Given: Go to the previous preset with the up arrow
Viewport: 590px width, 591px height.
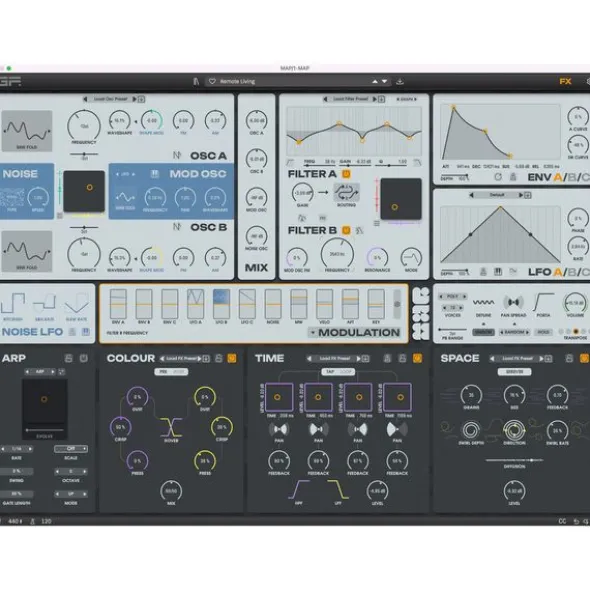Looking at the screenshot, I should click(x=375, y=81).
